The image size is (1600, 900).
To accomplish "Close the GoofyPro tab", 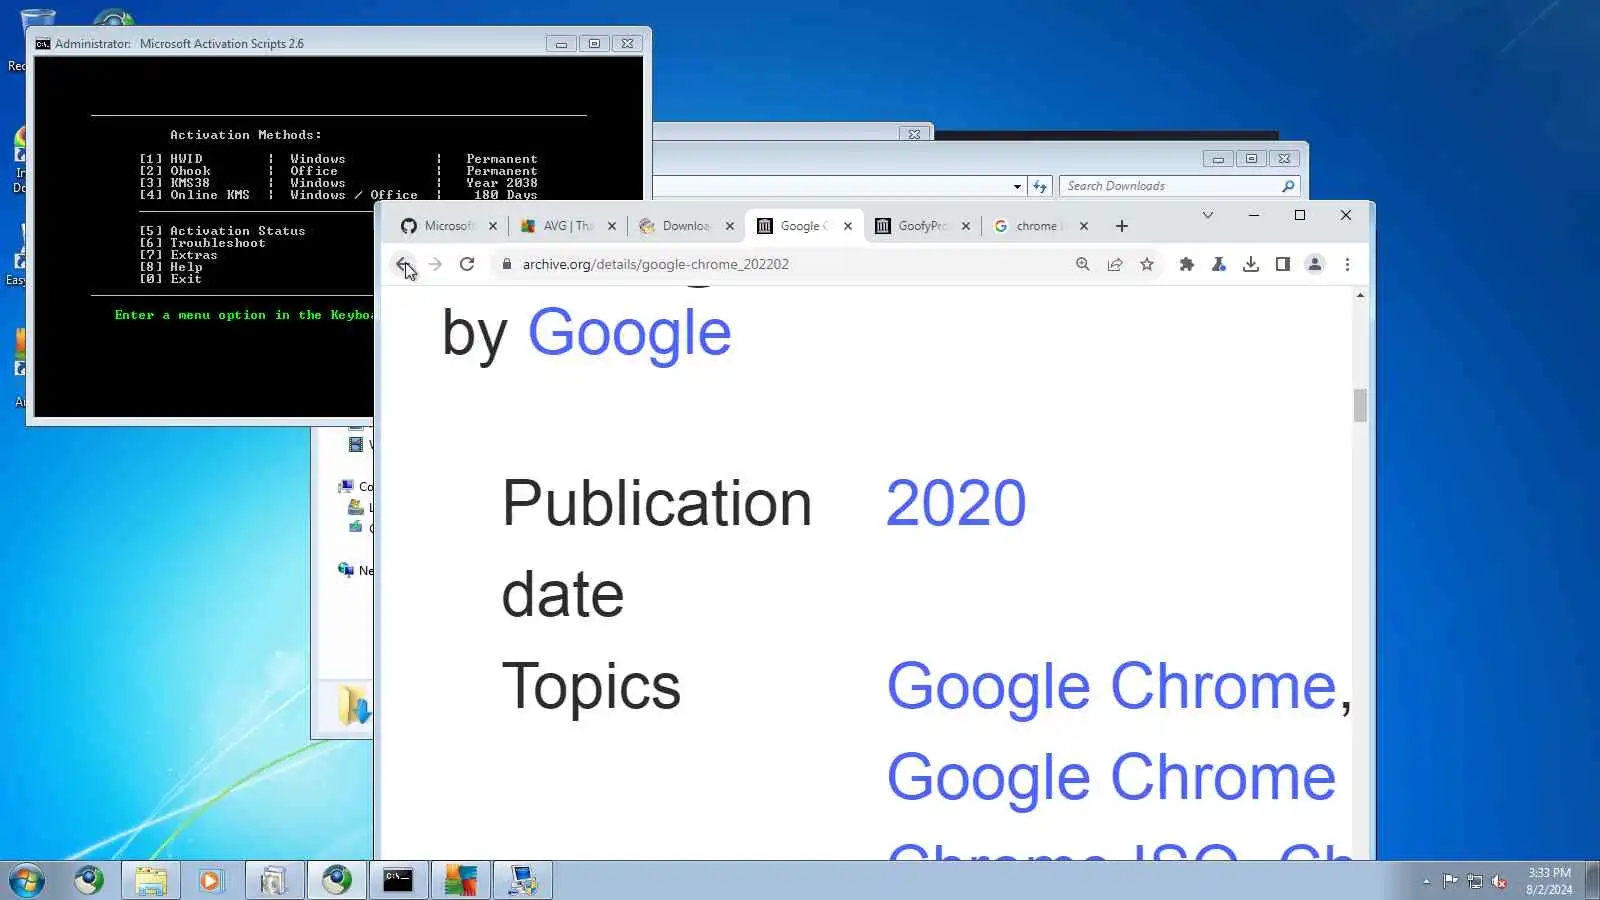I will tap(966, 226).
